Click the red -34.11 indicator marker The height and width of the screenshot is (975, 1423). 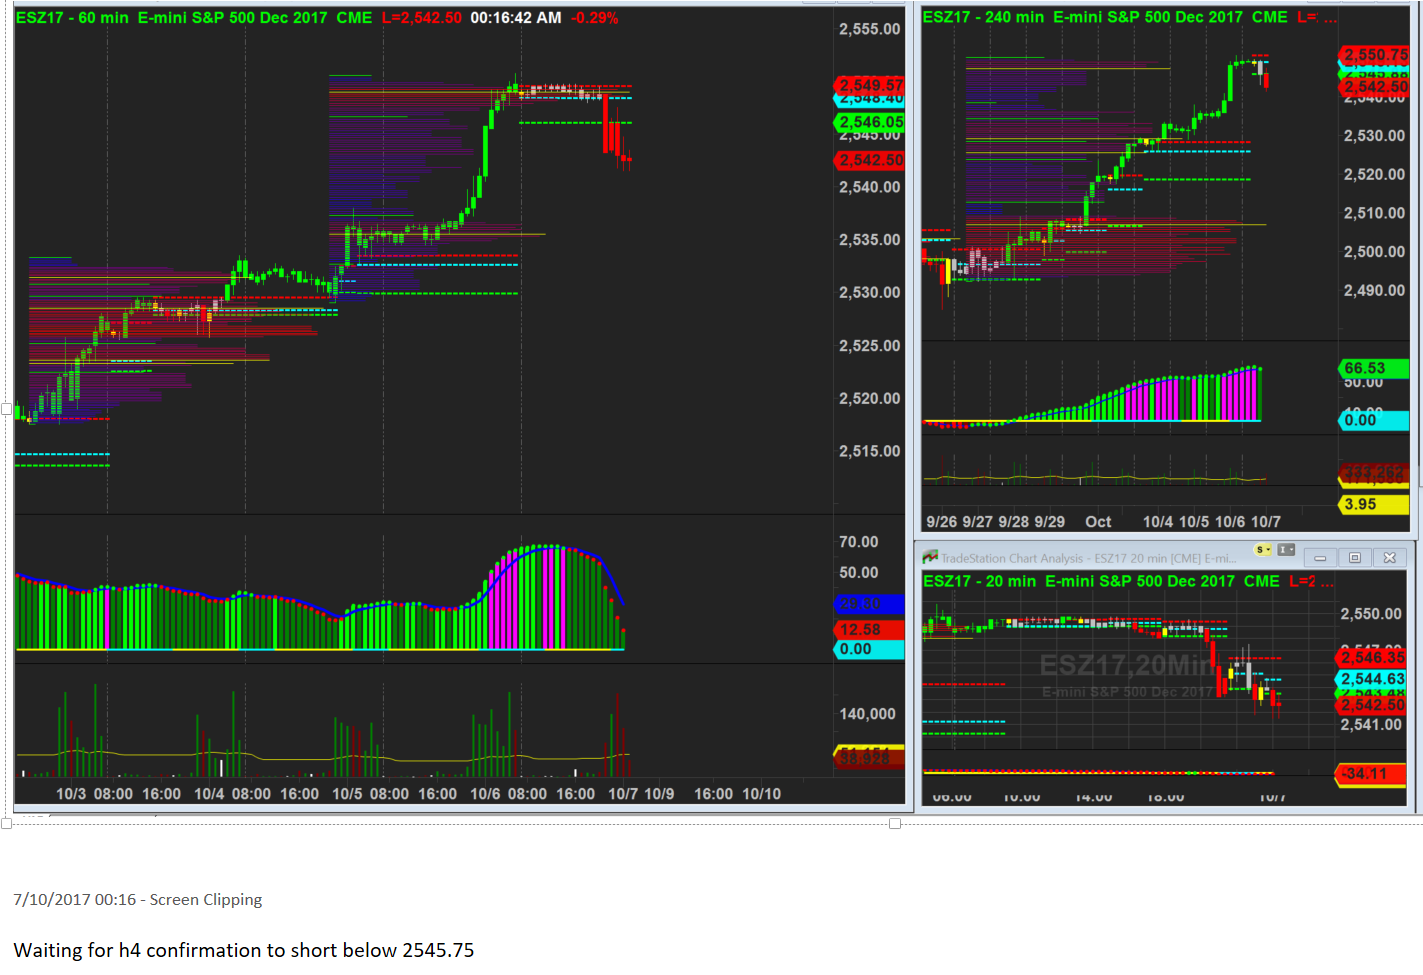click(1372, 773)
